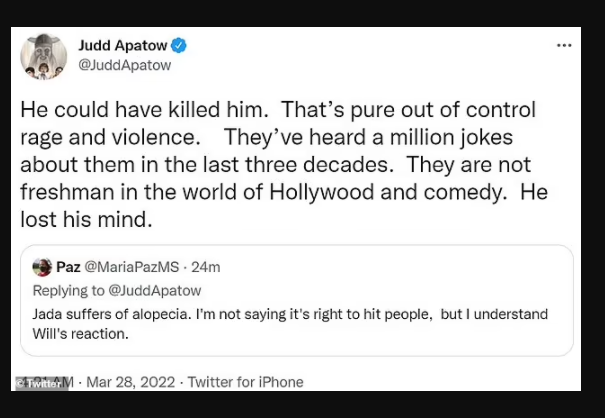Open the Judd Apatow display name
This screenshot has width=605, height=418.
123,46
